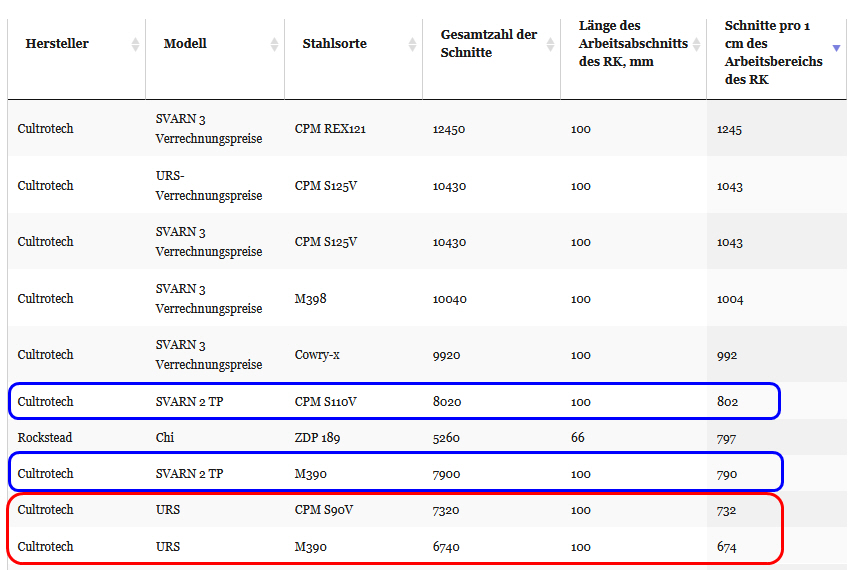Select the 7320 total cuts cell
Screen dimensions: 859x570
[x=445, y=510]
